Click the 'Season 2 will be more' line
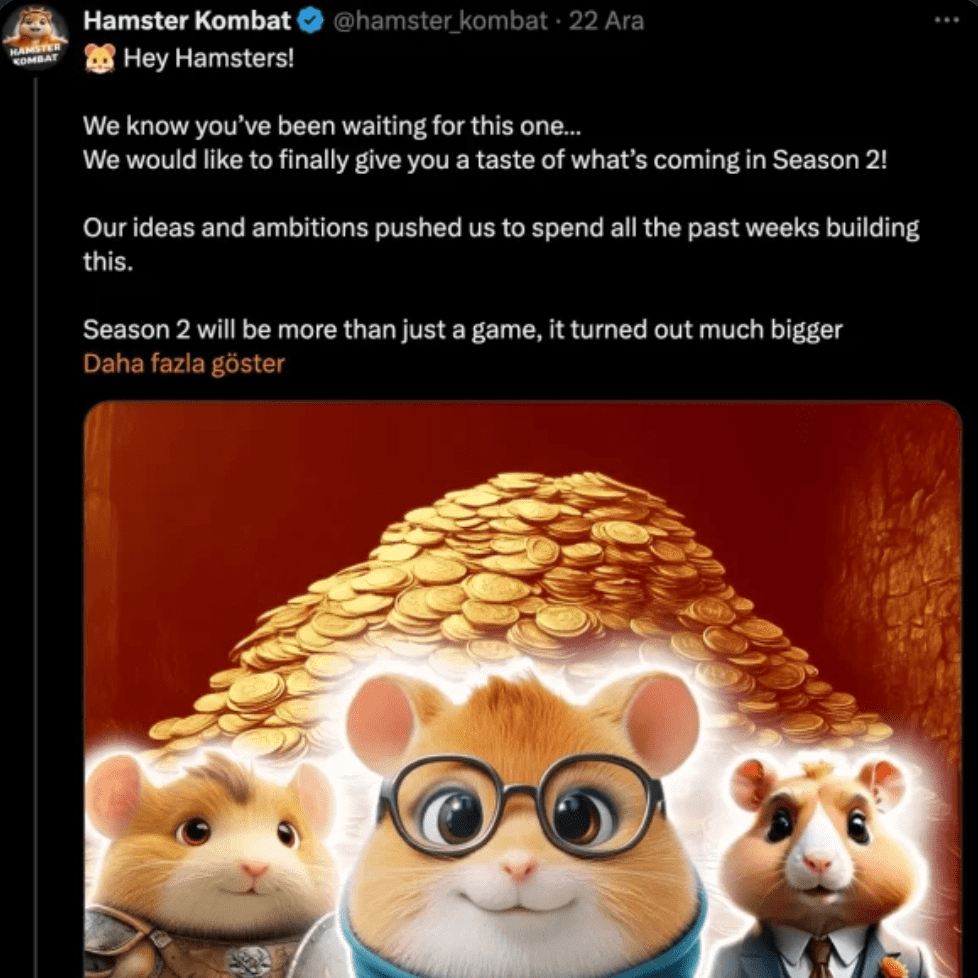The height and width of the screenshot is (978, 978). (x=462, y=329)
